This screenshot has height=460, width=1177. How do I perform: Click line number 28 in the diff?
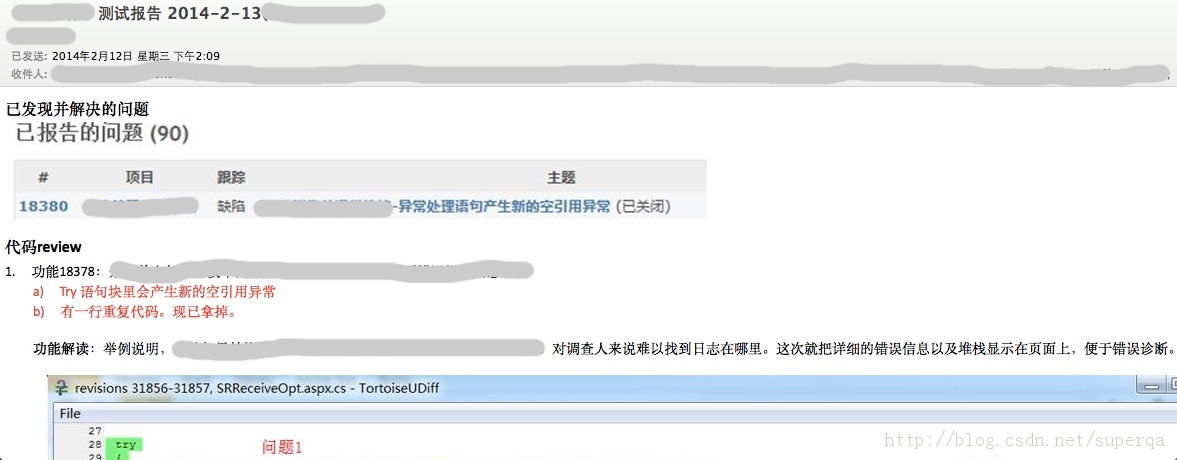(x=95, y=445)
